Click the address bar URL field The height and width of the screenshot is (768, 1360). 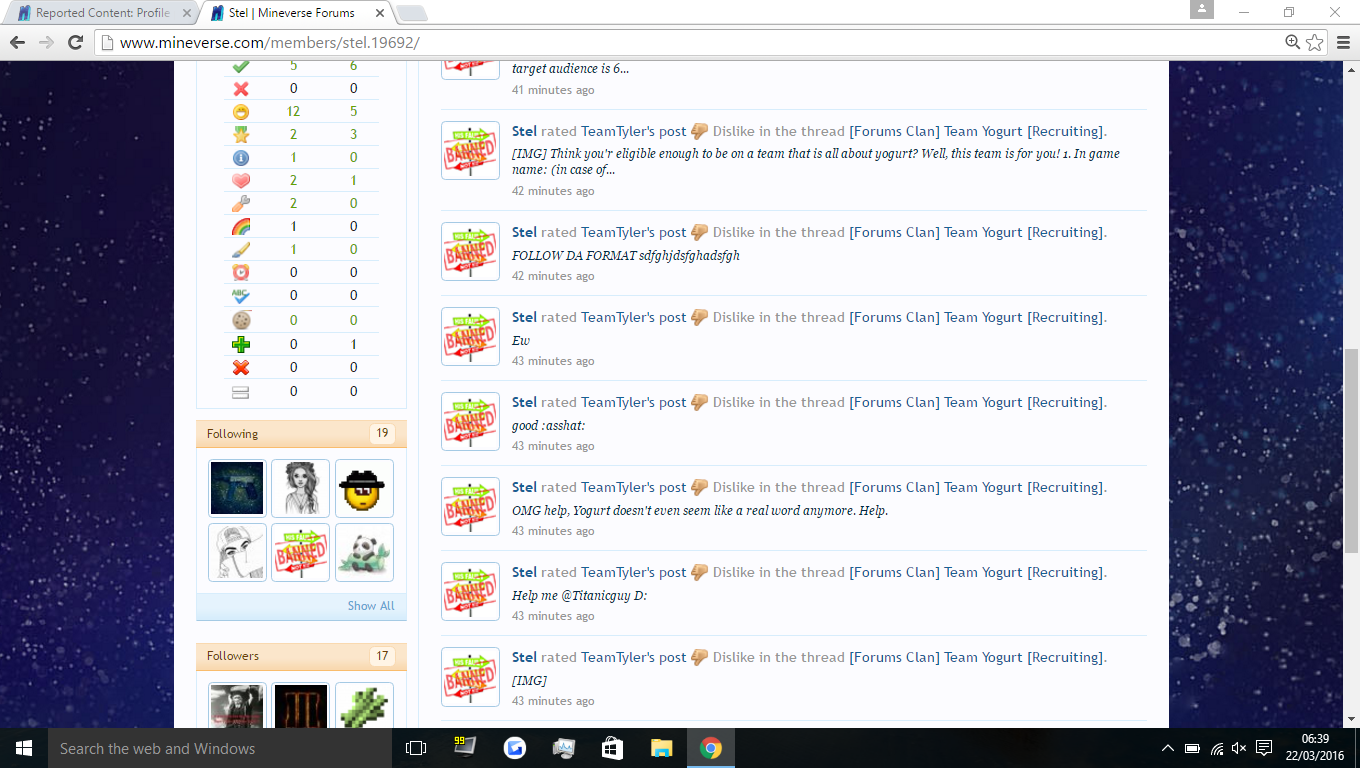pyautogui.click(x=690, y=42)
